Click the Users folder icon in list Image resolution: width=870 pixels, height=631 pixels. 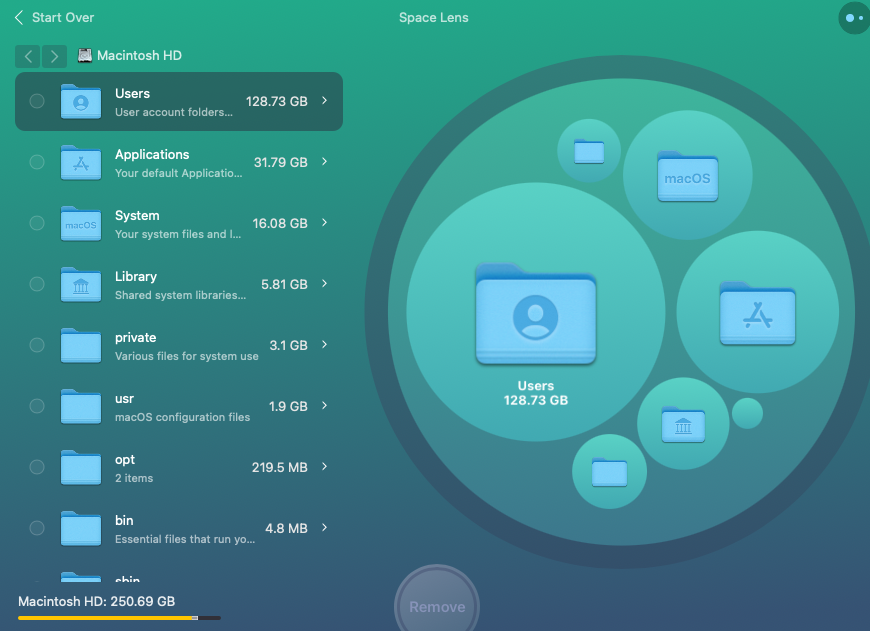[x=81, y=102]
